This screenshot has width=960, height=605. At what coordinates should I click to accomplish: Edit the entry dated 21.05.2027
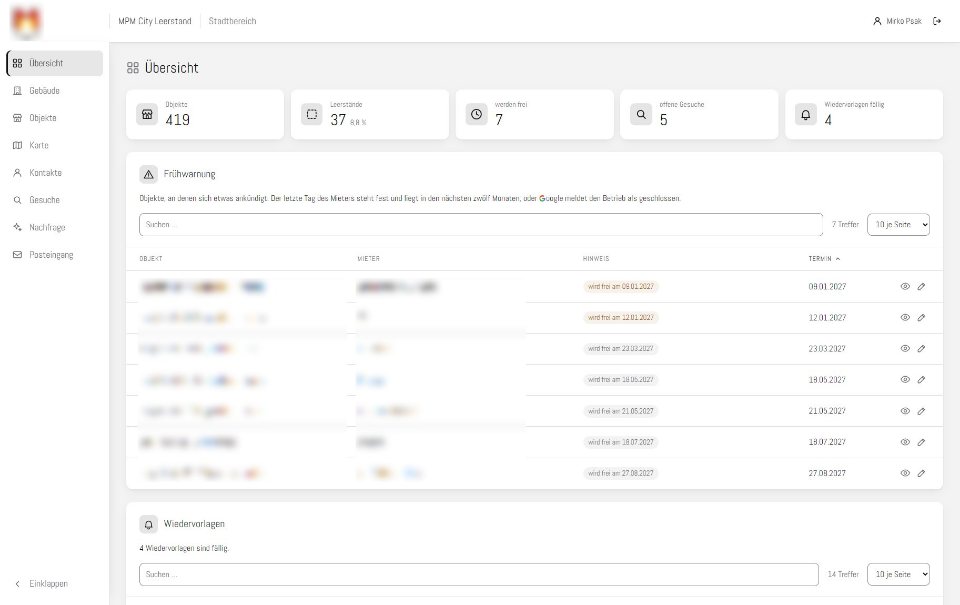[921, 411]
